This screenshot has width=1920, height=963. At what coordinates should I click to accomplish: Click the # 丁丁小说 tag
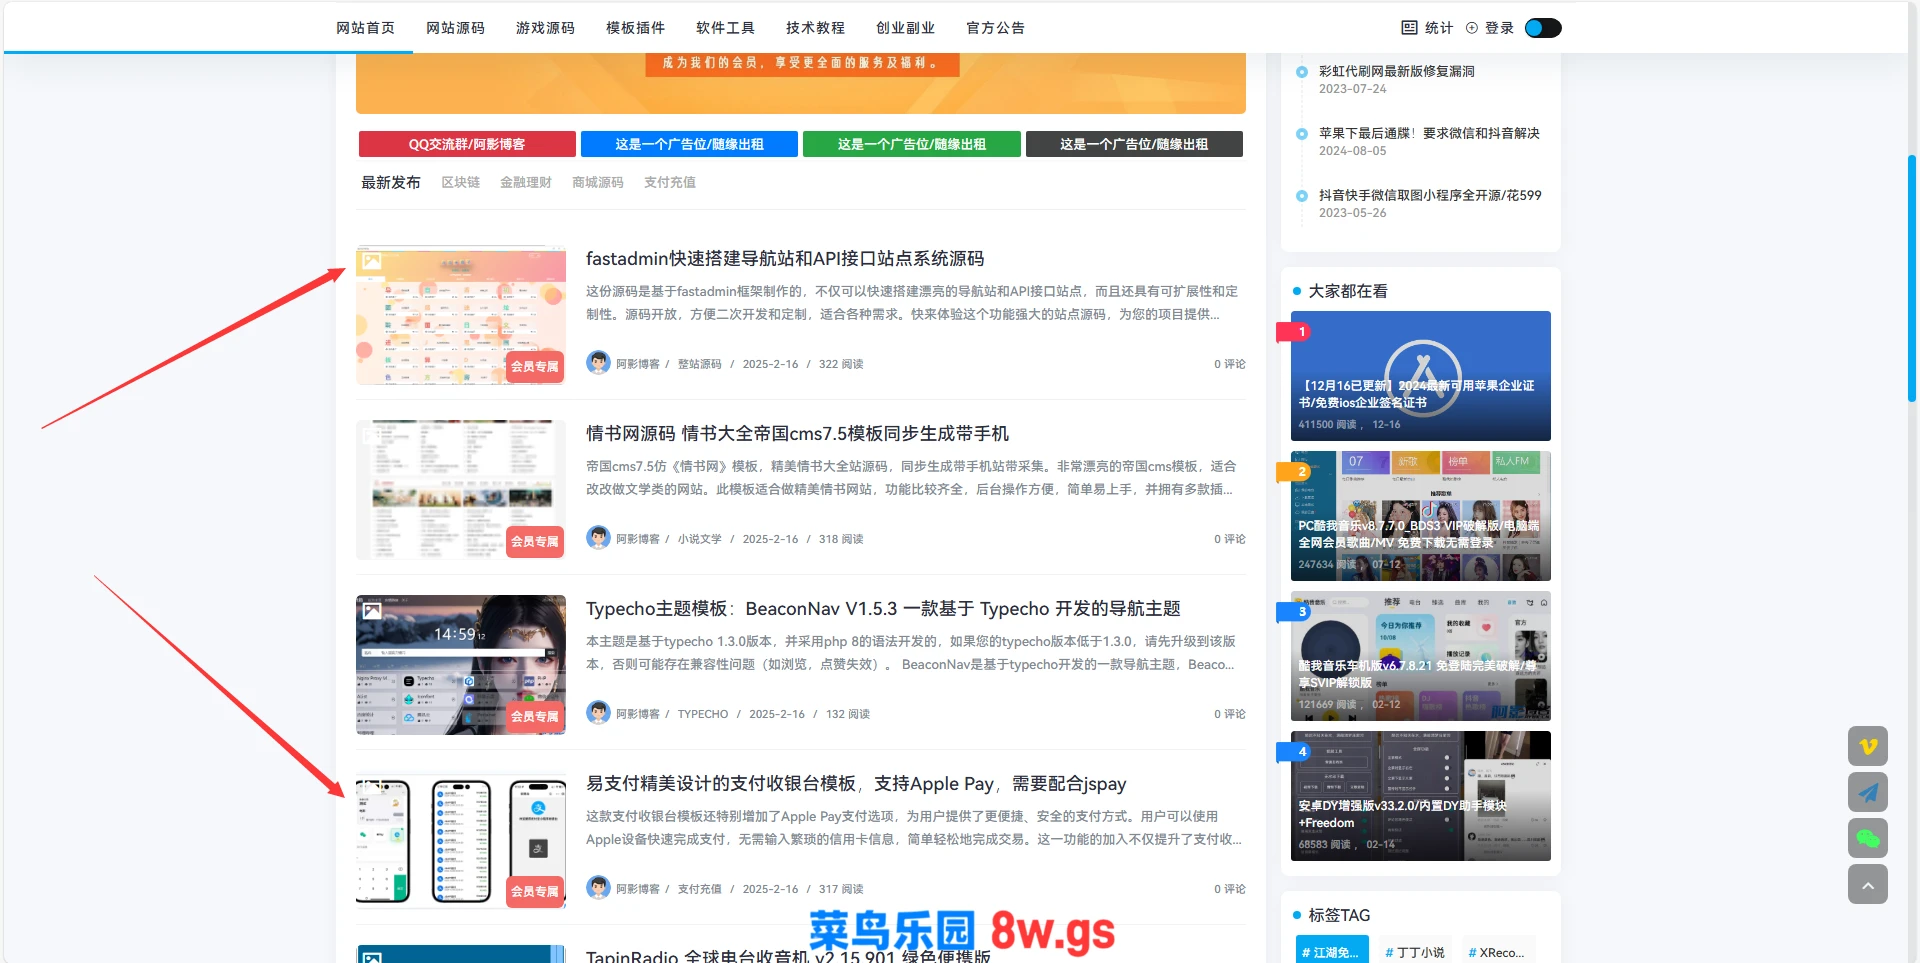[x=1415, y=951]
